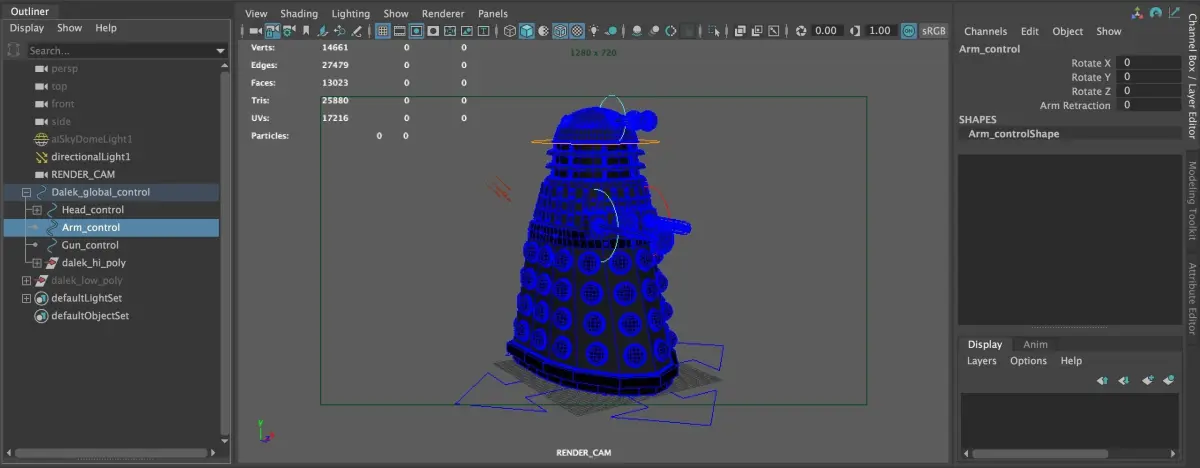Screen dimensions: 1200x468
Task: Switch to the Anim layer tab
Action: 1036,344
